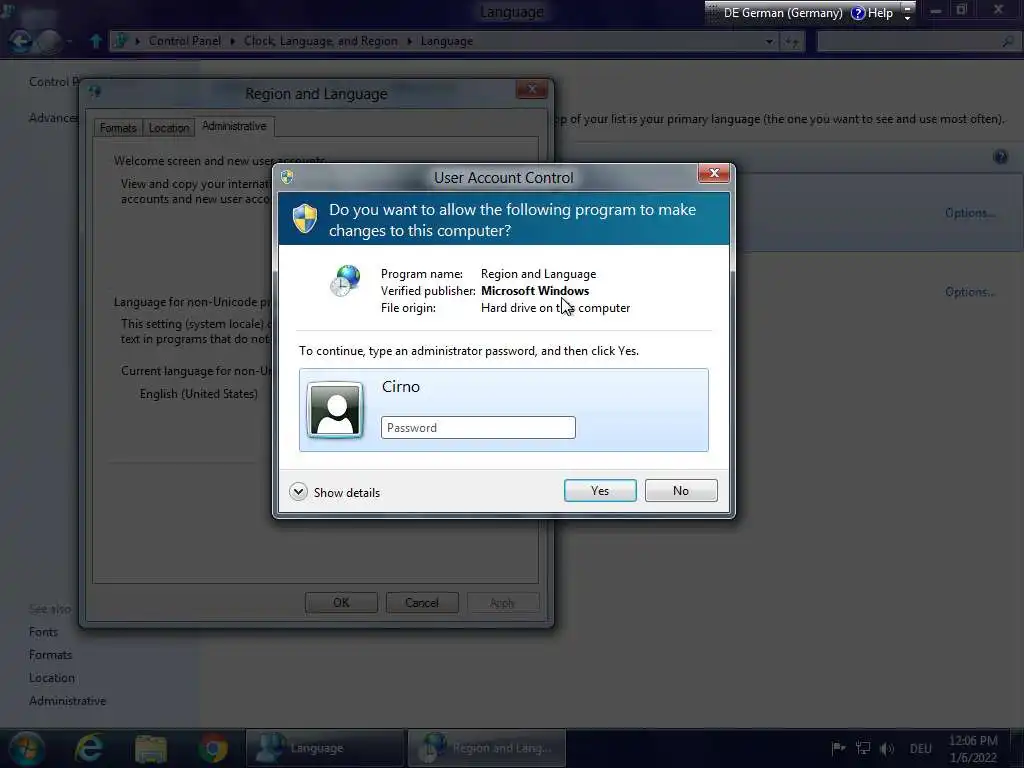The image size is (1024, 768).
Task: Click the Language breadcrumb segment
Action: pos(446,41)
